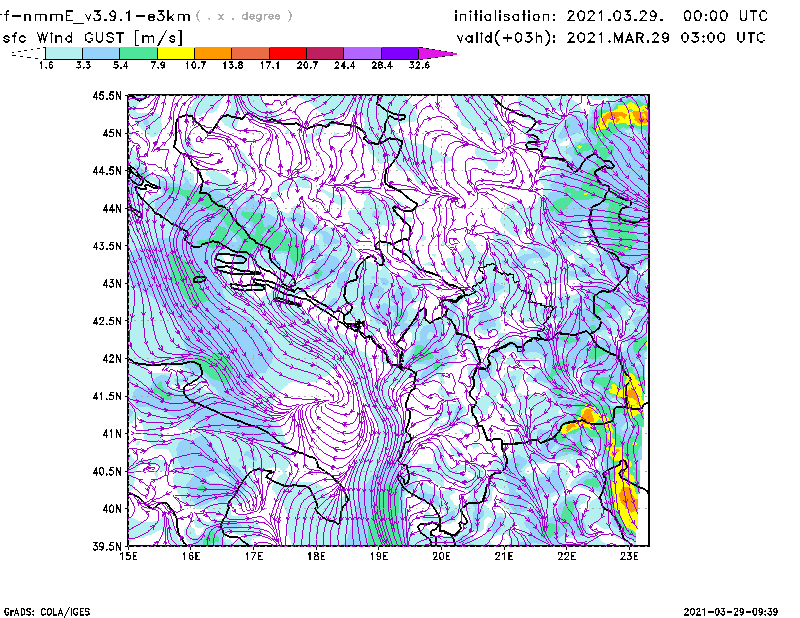Click the 41N latitude label
The width and height of the screenshot is (800, 618).
(112, 434)
